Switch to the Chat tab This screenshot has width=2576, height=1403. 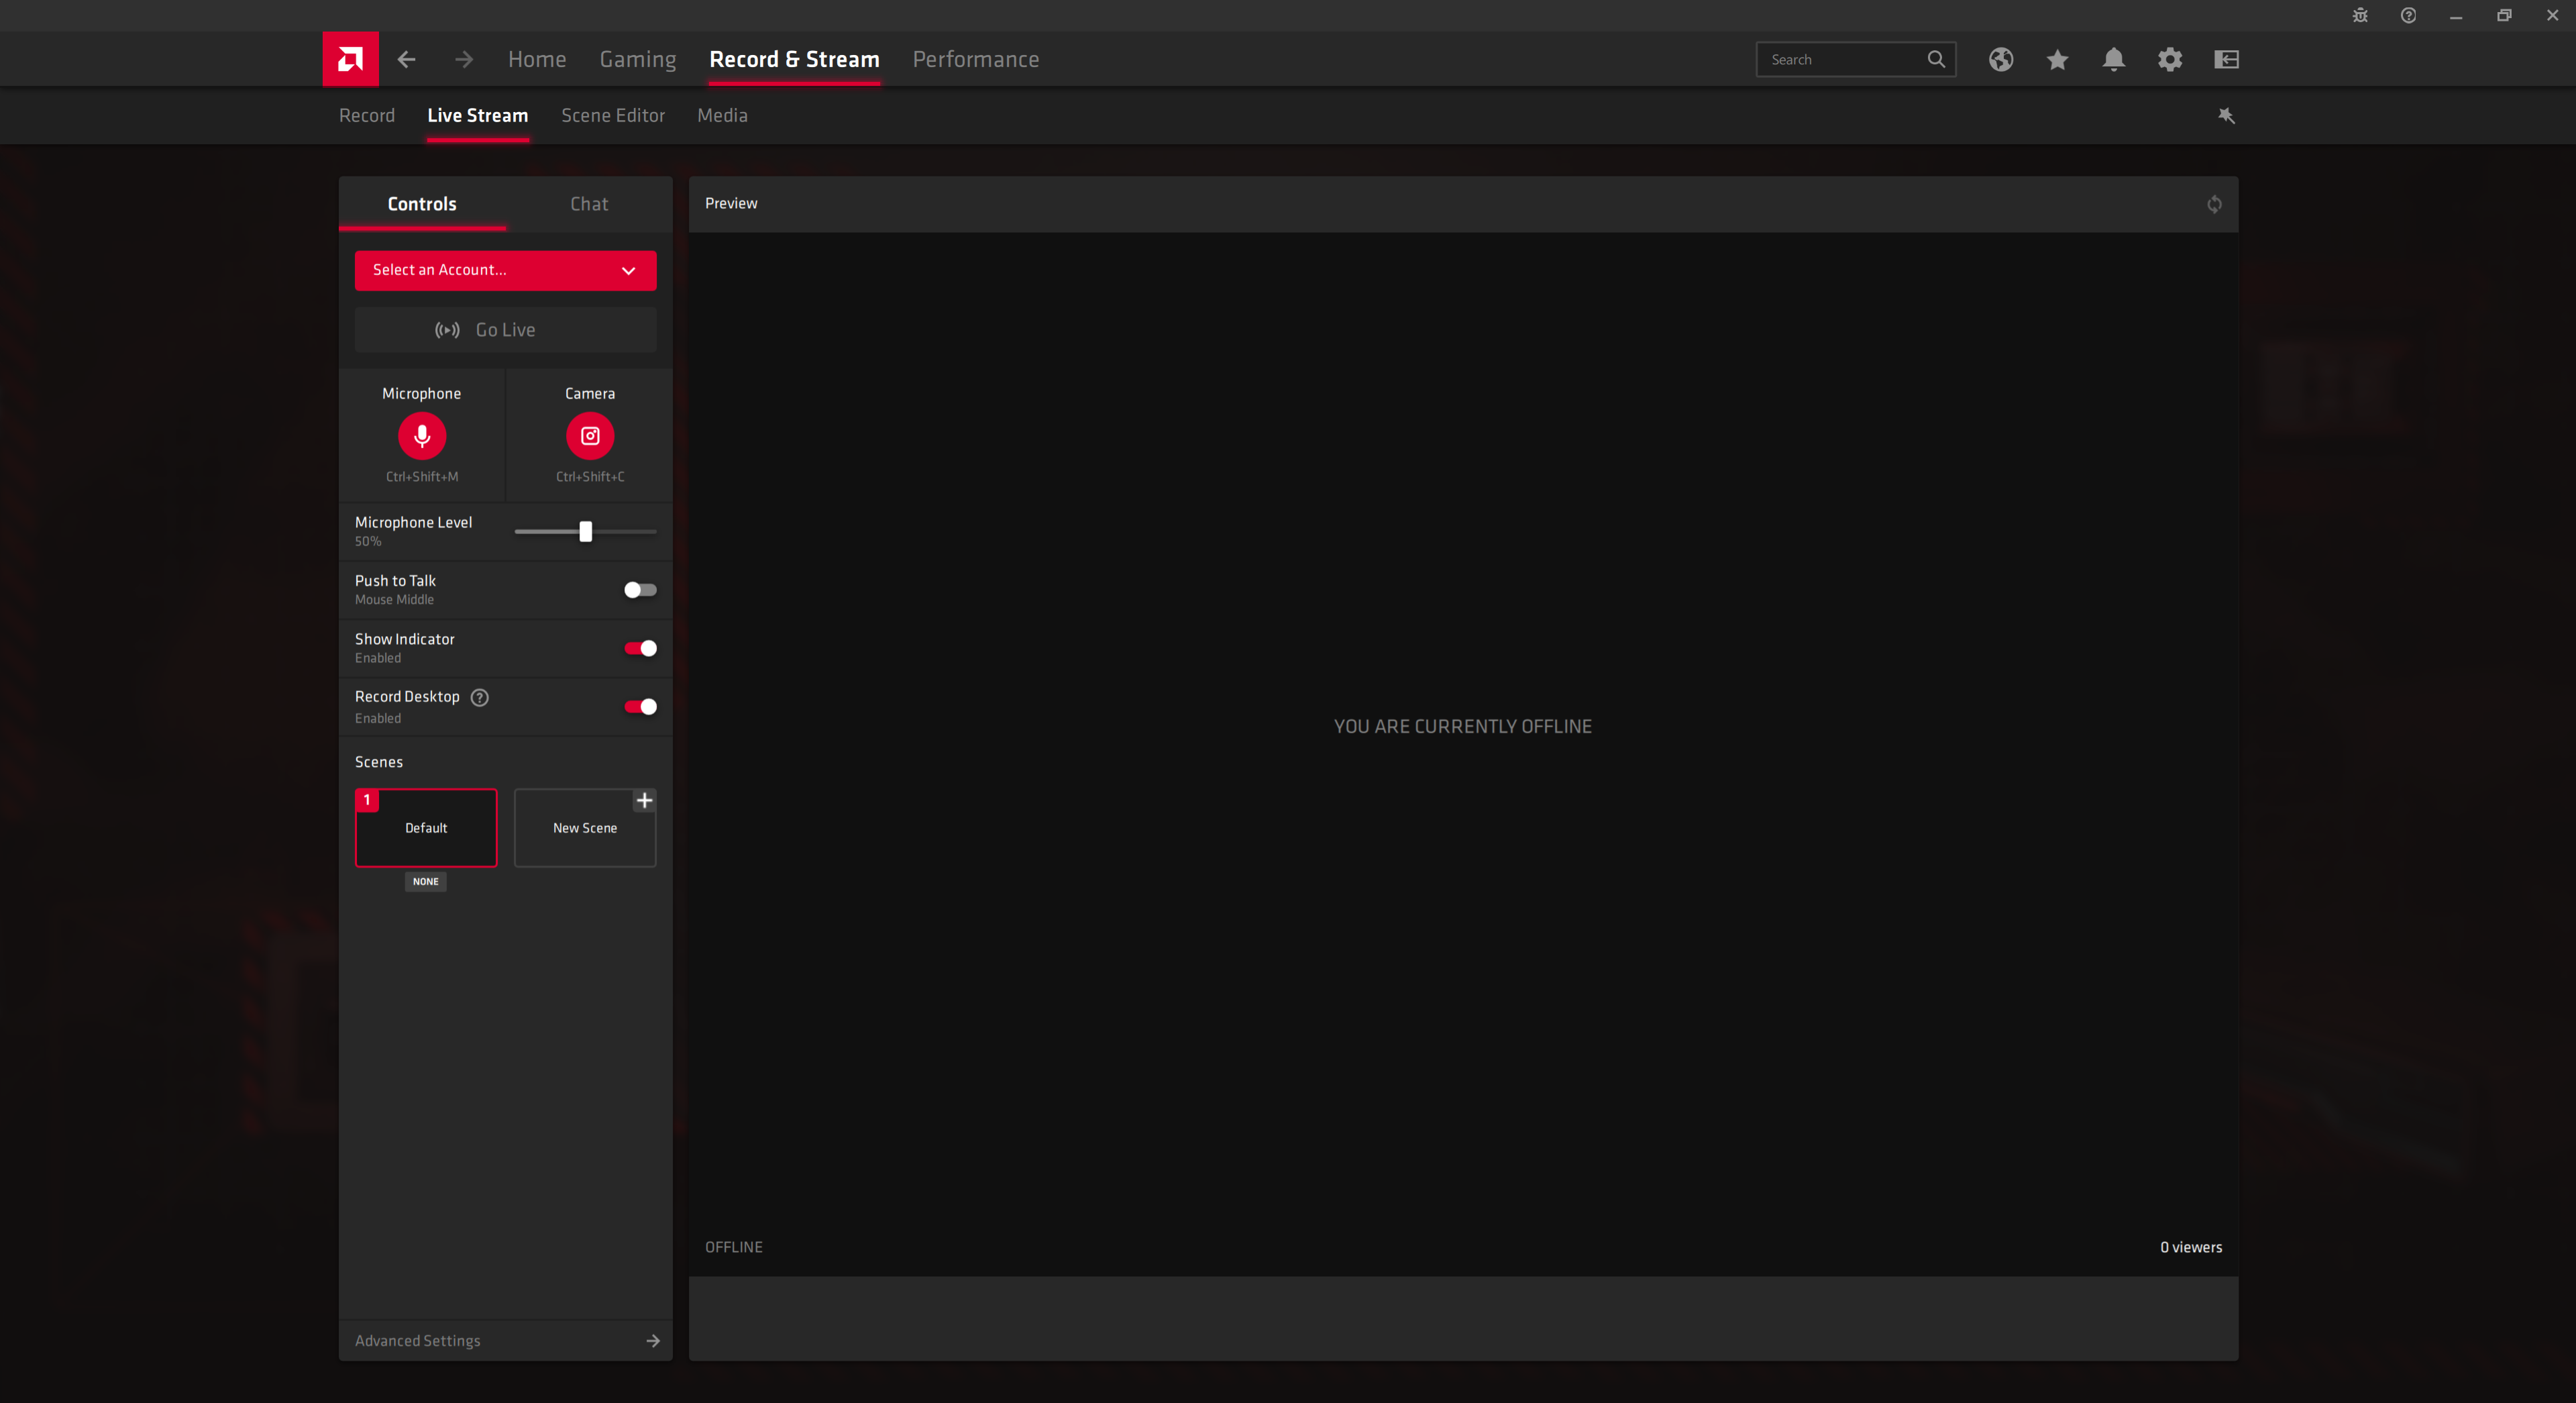[x=589, y=204]
